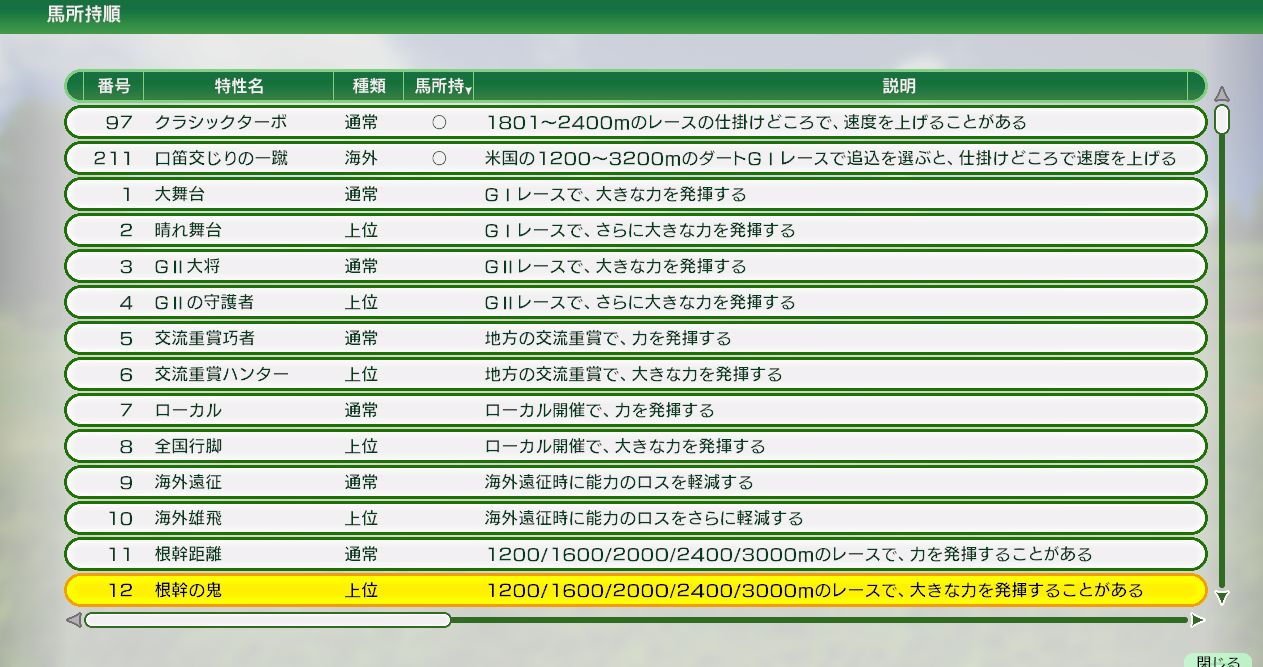The height and width of the screenshot is (667, 1263).
Task: Click the left arrow of the horizontal scrollbar
Action: click(x=72, y=621)
